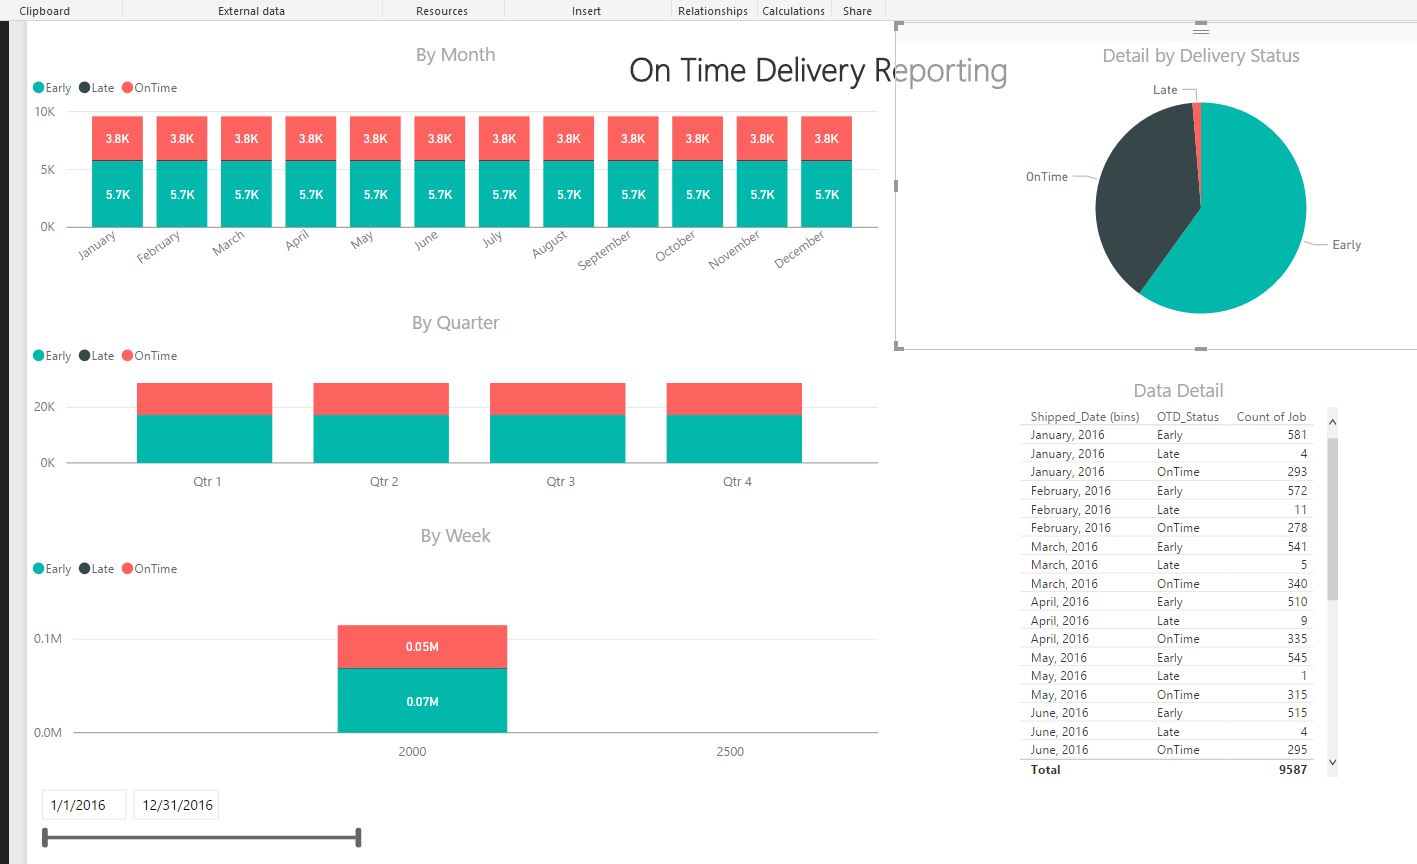
Task: Click the Count of Job column header
Action: point(1271,417)
